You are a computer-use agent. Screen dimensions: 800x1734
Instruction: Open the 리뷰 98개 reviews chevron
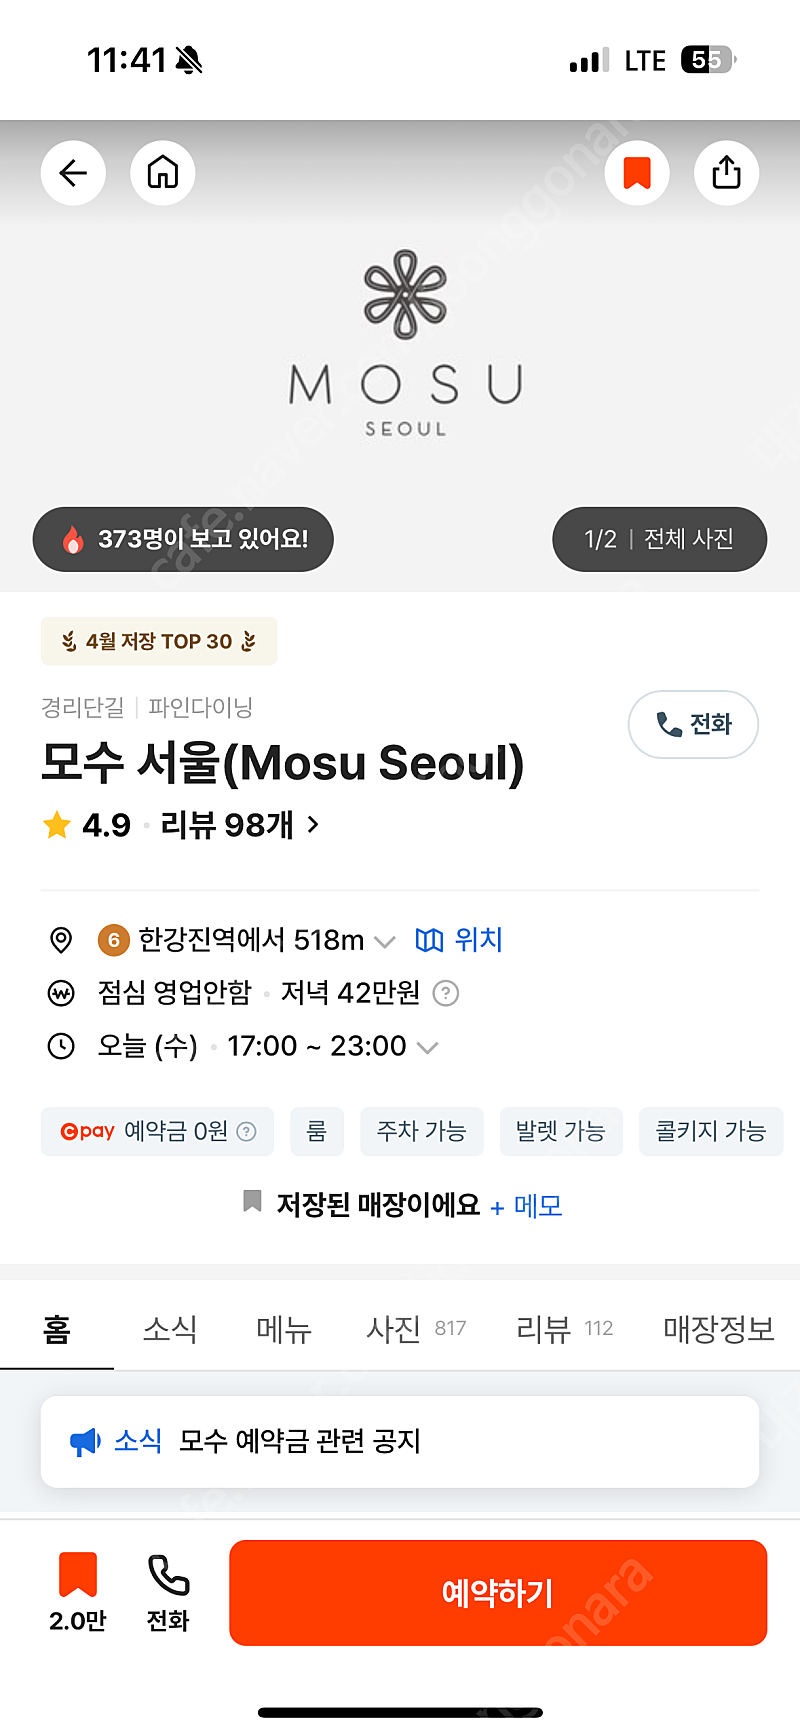pos(313,825)
